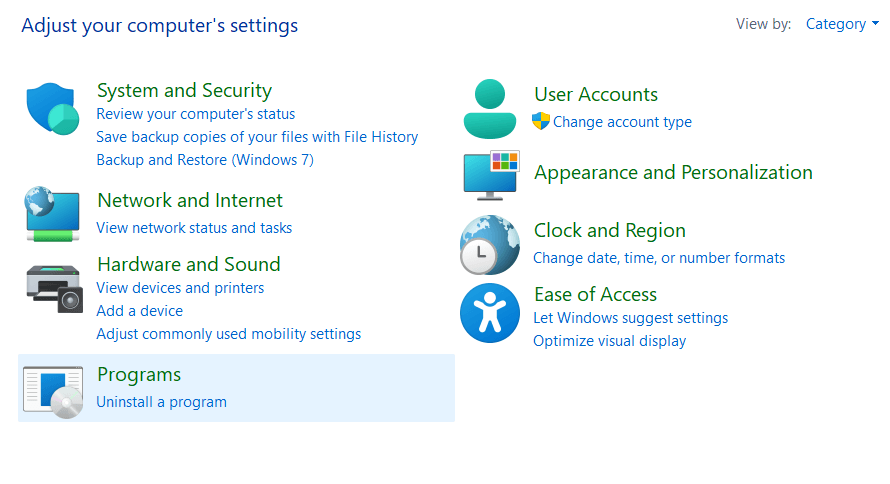The width and height of the screenshot is (890, 484).
Task: Click the arrow next to Category
Action: click(x=875, y=24)
